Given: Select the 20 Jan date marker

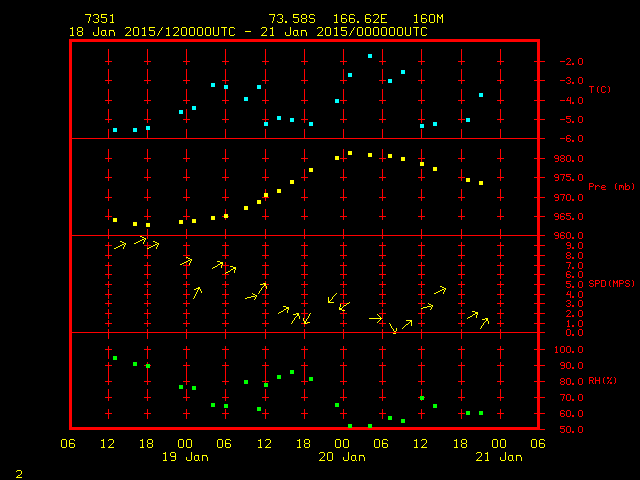Looking at the screenshot, I should [343, 457].
